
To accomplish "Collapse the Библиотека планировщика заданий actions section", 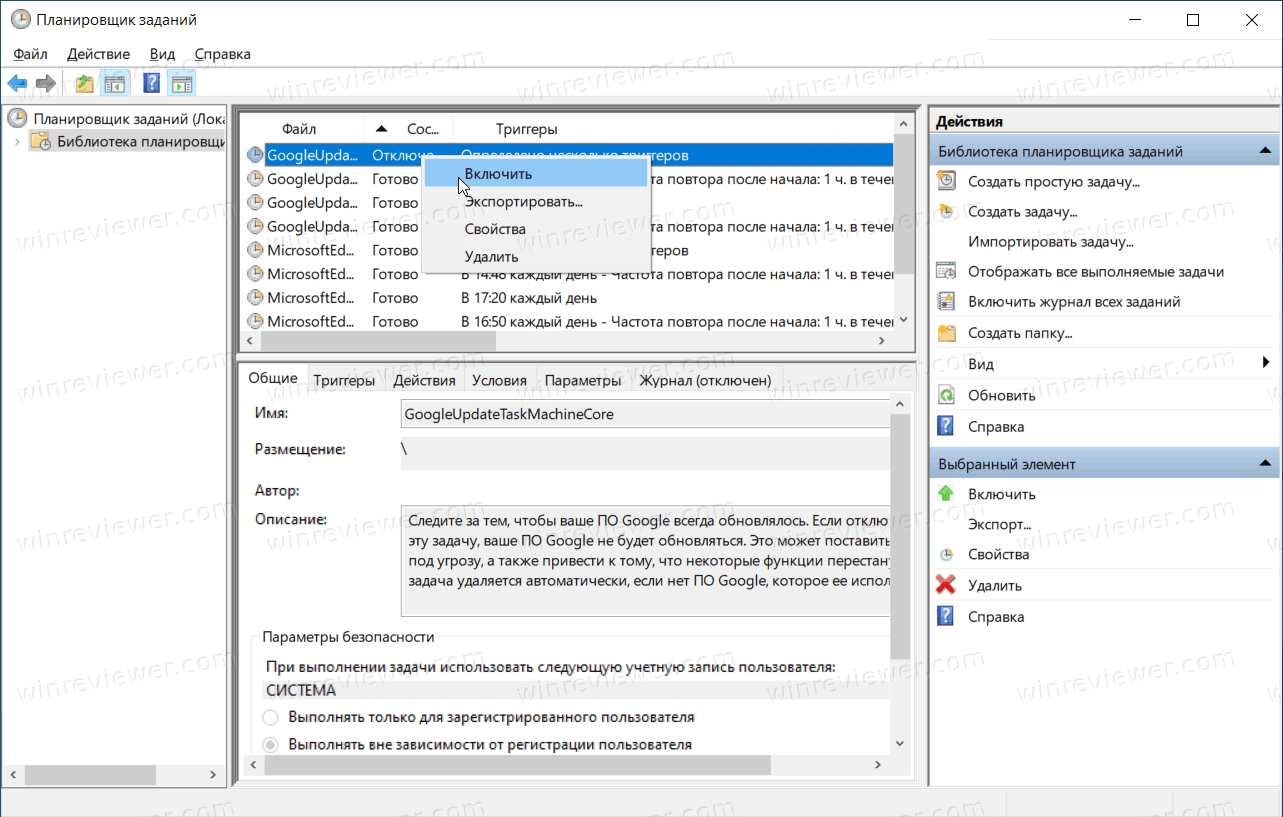I will pos(1265,151).
